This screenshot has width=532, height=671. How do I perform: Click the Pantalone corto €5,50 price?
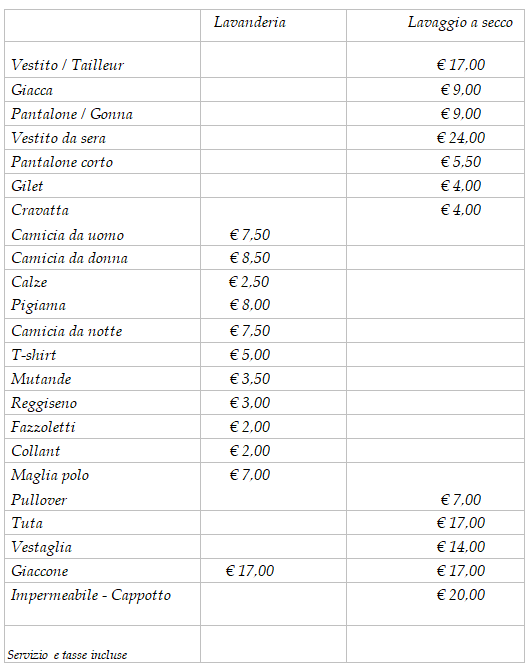(x=461, y=162)
